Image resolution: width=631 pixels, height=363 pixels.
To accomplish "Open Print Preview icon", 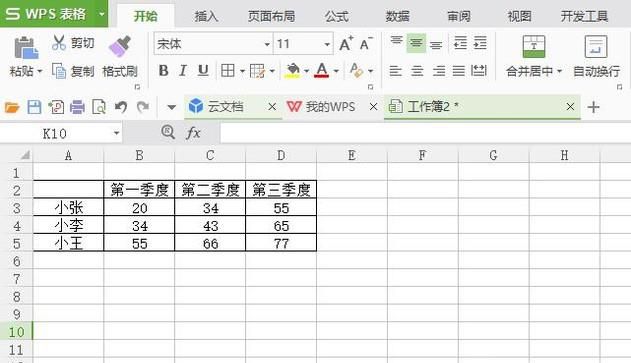I will coord(99,107).
